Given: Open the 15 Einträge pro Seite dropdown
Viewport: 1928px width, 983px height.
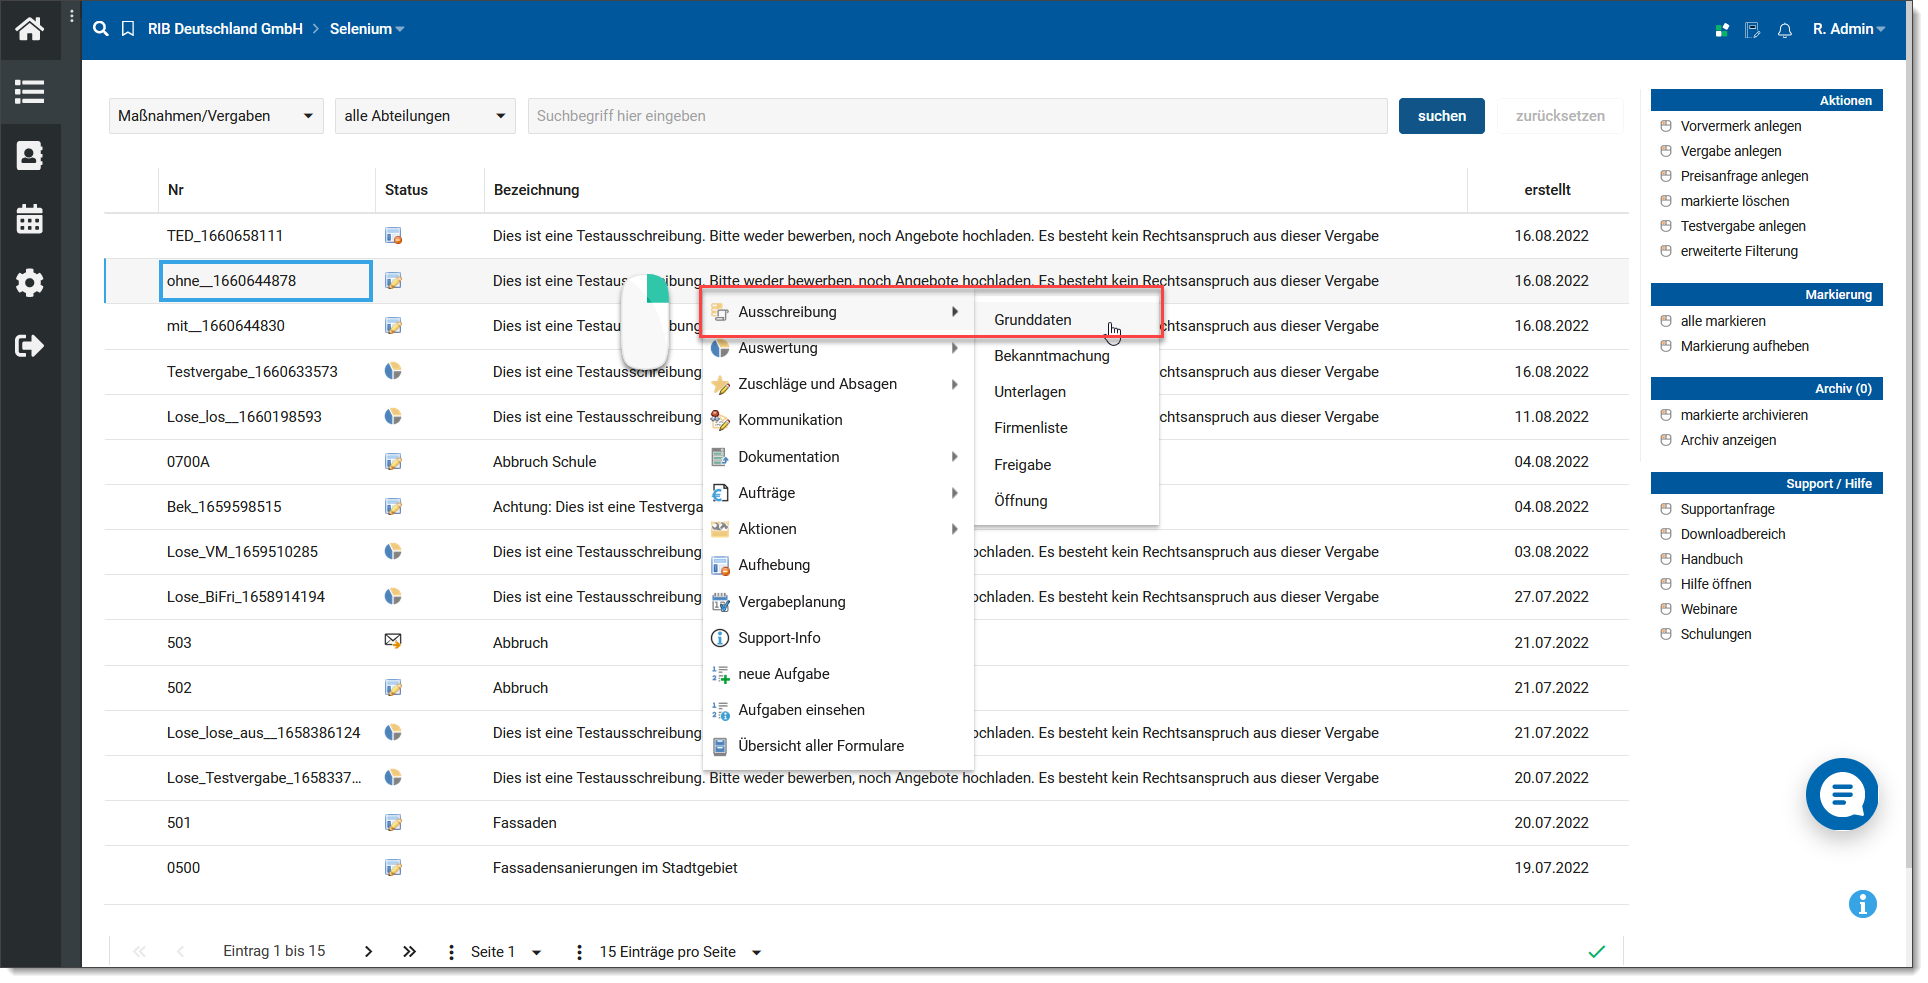Looking at the screenshot, I should [680, 952].
